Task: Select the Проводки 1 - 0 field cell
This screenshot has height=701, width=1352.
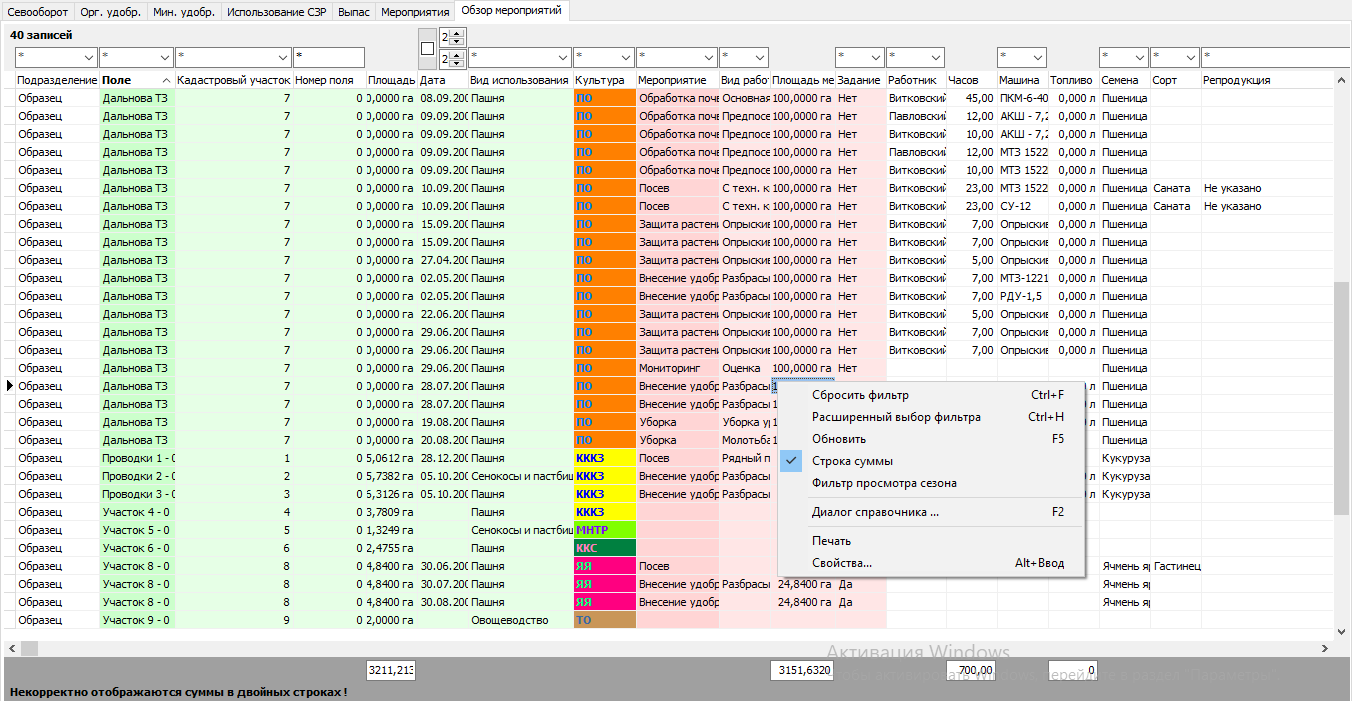Action: [137, 458]
